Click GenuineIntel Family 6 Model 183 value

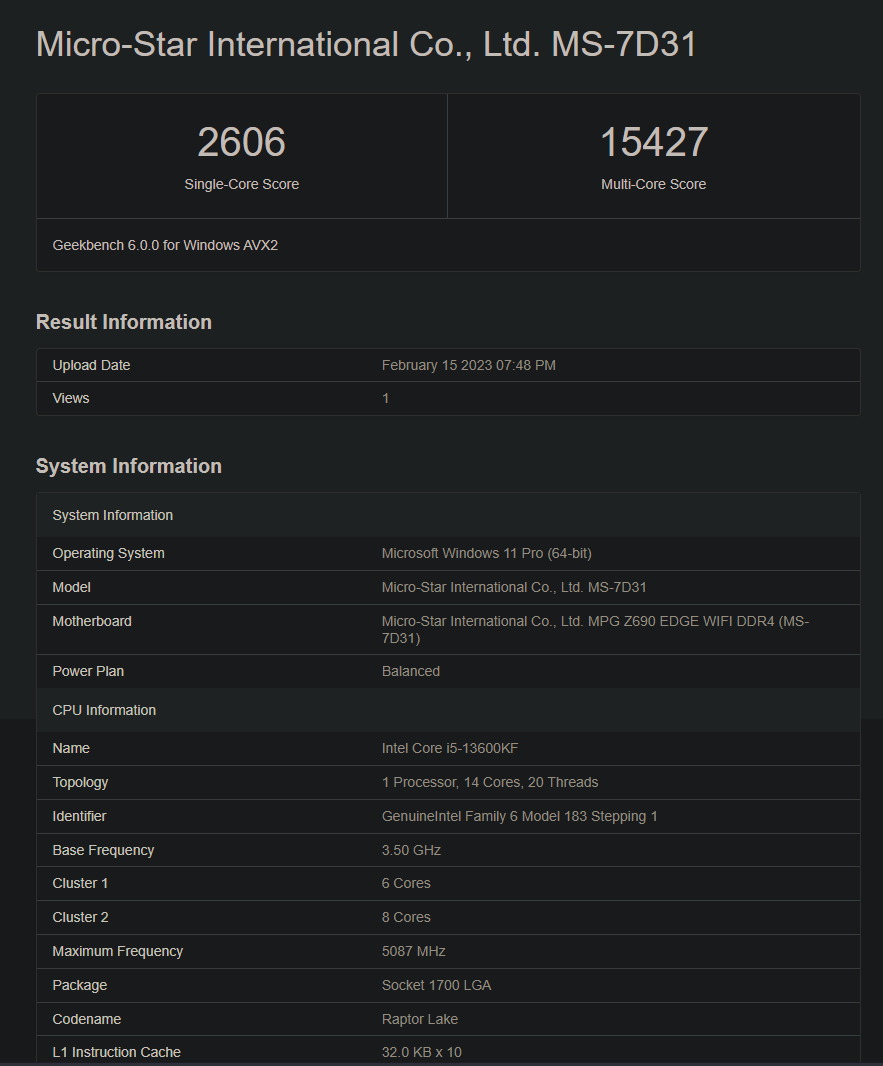pos(520,816)
